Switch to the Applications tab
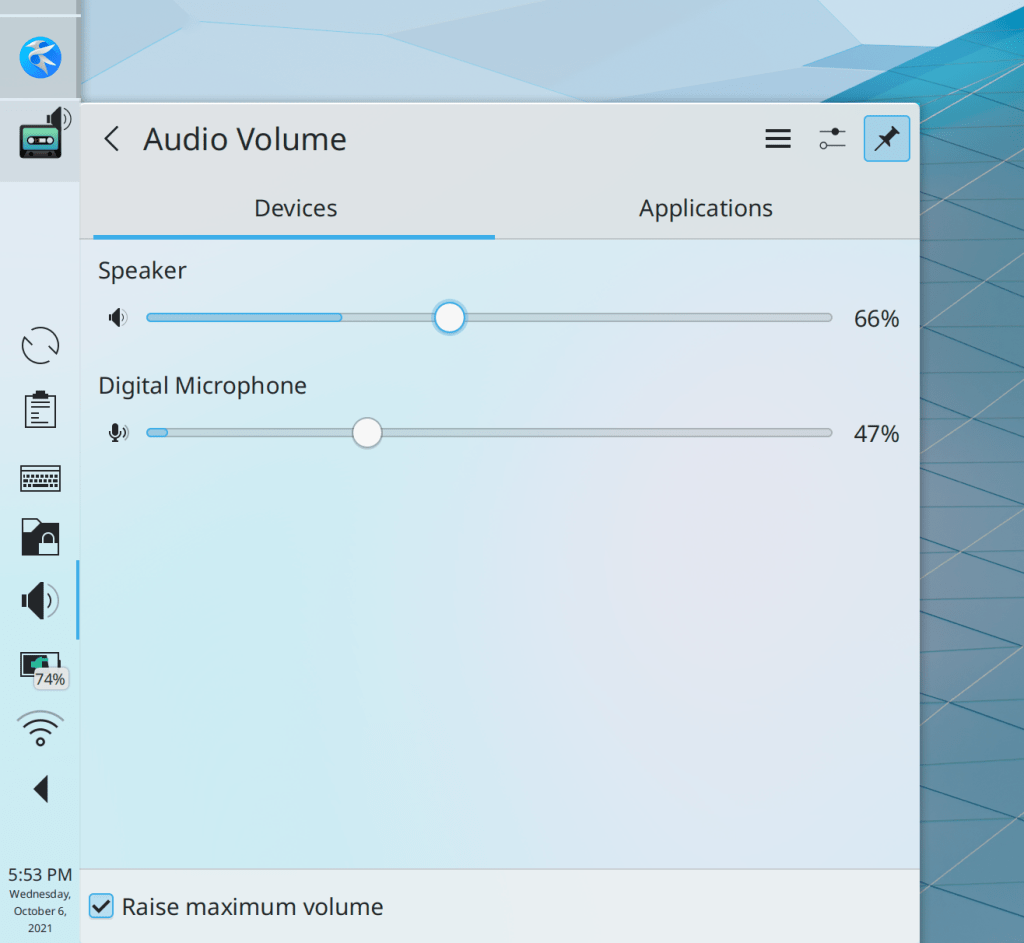1024x943 pixels. [x=705, y=209]
